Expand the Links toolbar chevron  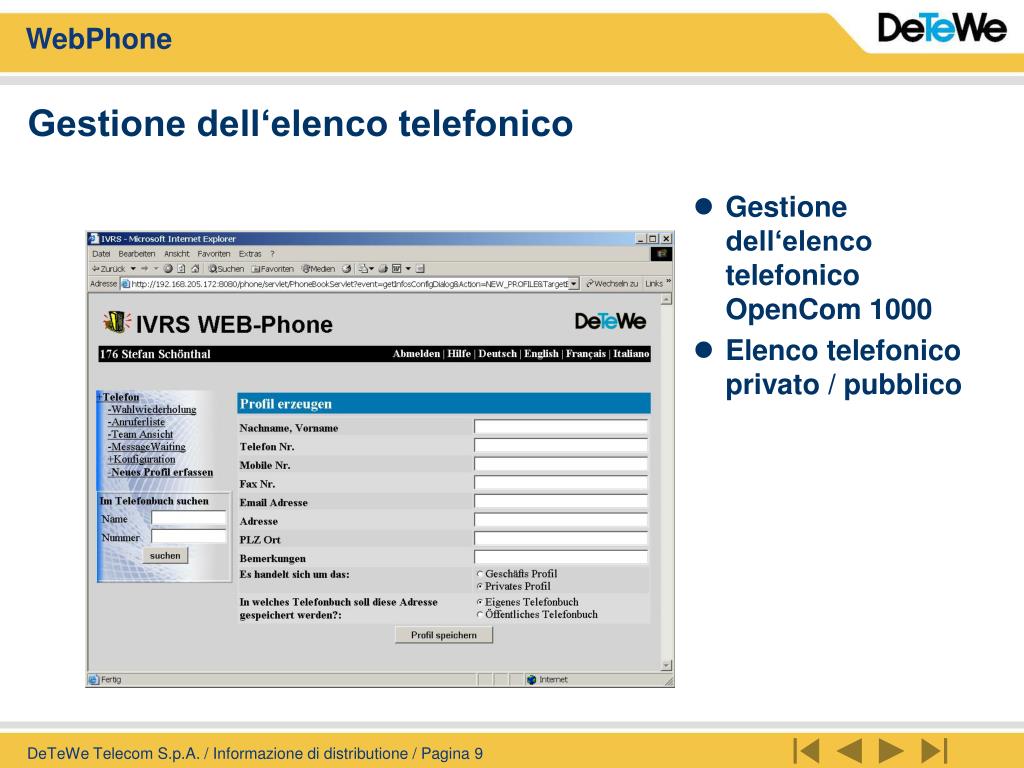point(668,282)
